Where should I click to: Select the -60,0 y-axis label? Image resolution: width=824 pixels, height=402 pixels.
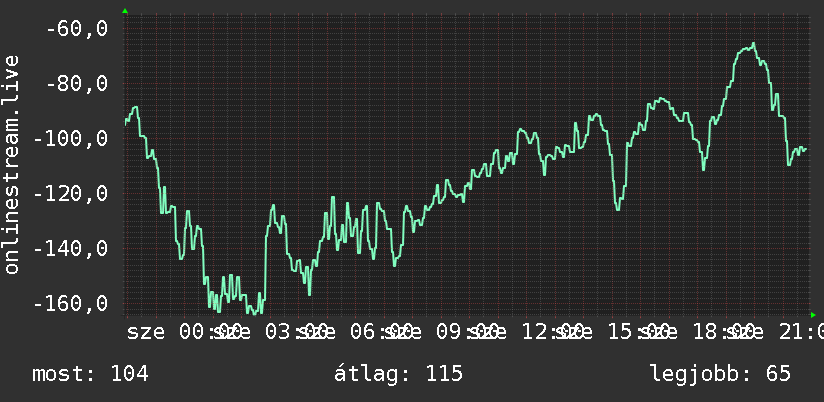tap(77, 29)
